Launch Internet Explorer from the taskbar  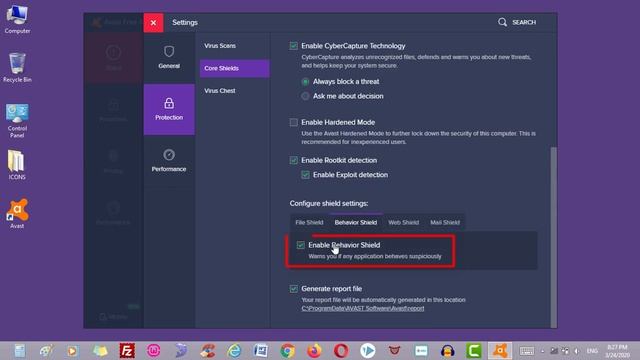pyautogui.click(x=234, y=351)
